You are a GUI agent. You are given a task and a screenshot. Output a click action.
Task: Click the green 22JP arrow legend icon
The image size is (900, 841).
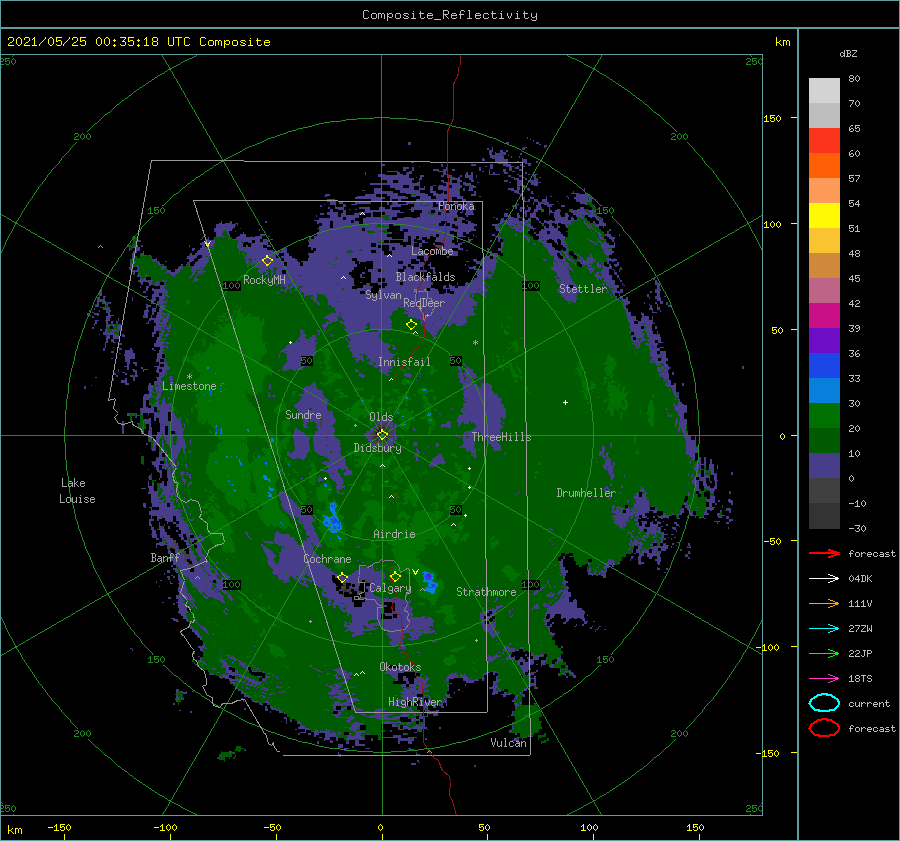[824, 653]
